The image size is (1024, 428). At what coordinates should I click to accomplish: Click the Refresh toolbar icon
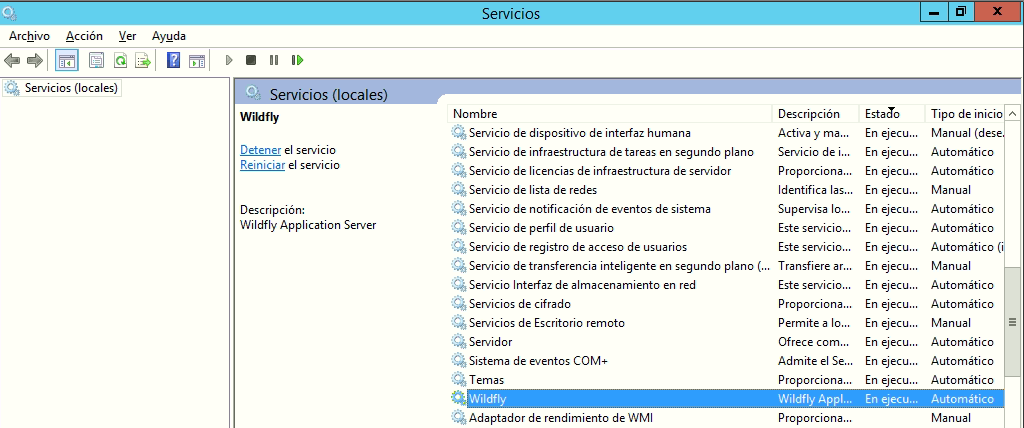click(120, 61)
